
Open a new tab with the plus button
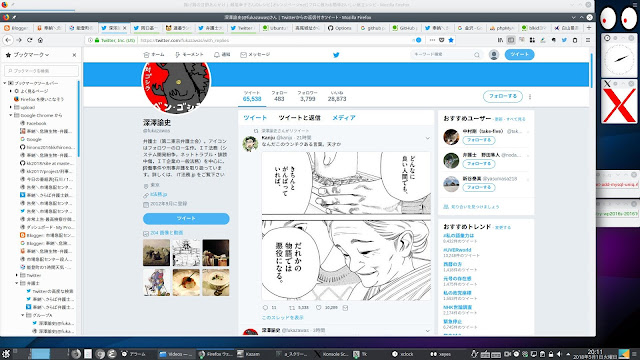click(x=589, y=28)
